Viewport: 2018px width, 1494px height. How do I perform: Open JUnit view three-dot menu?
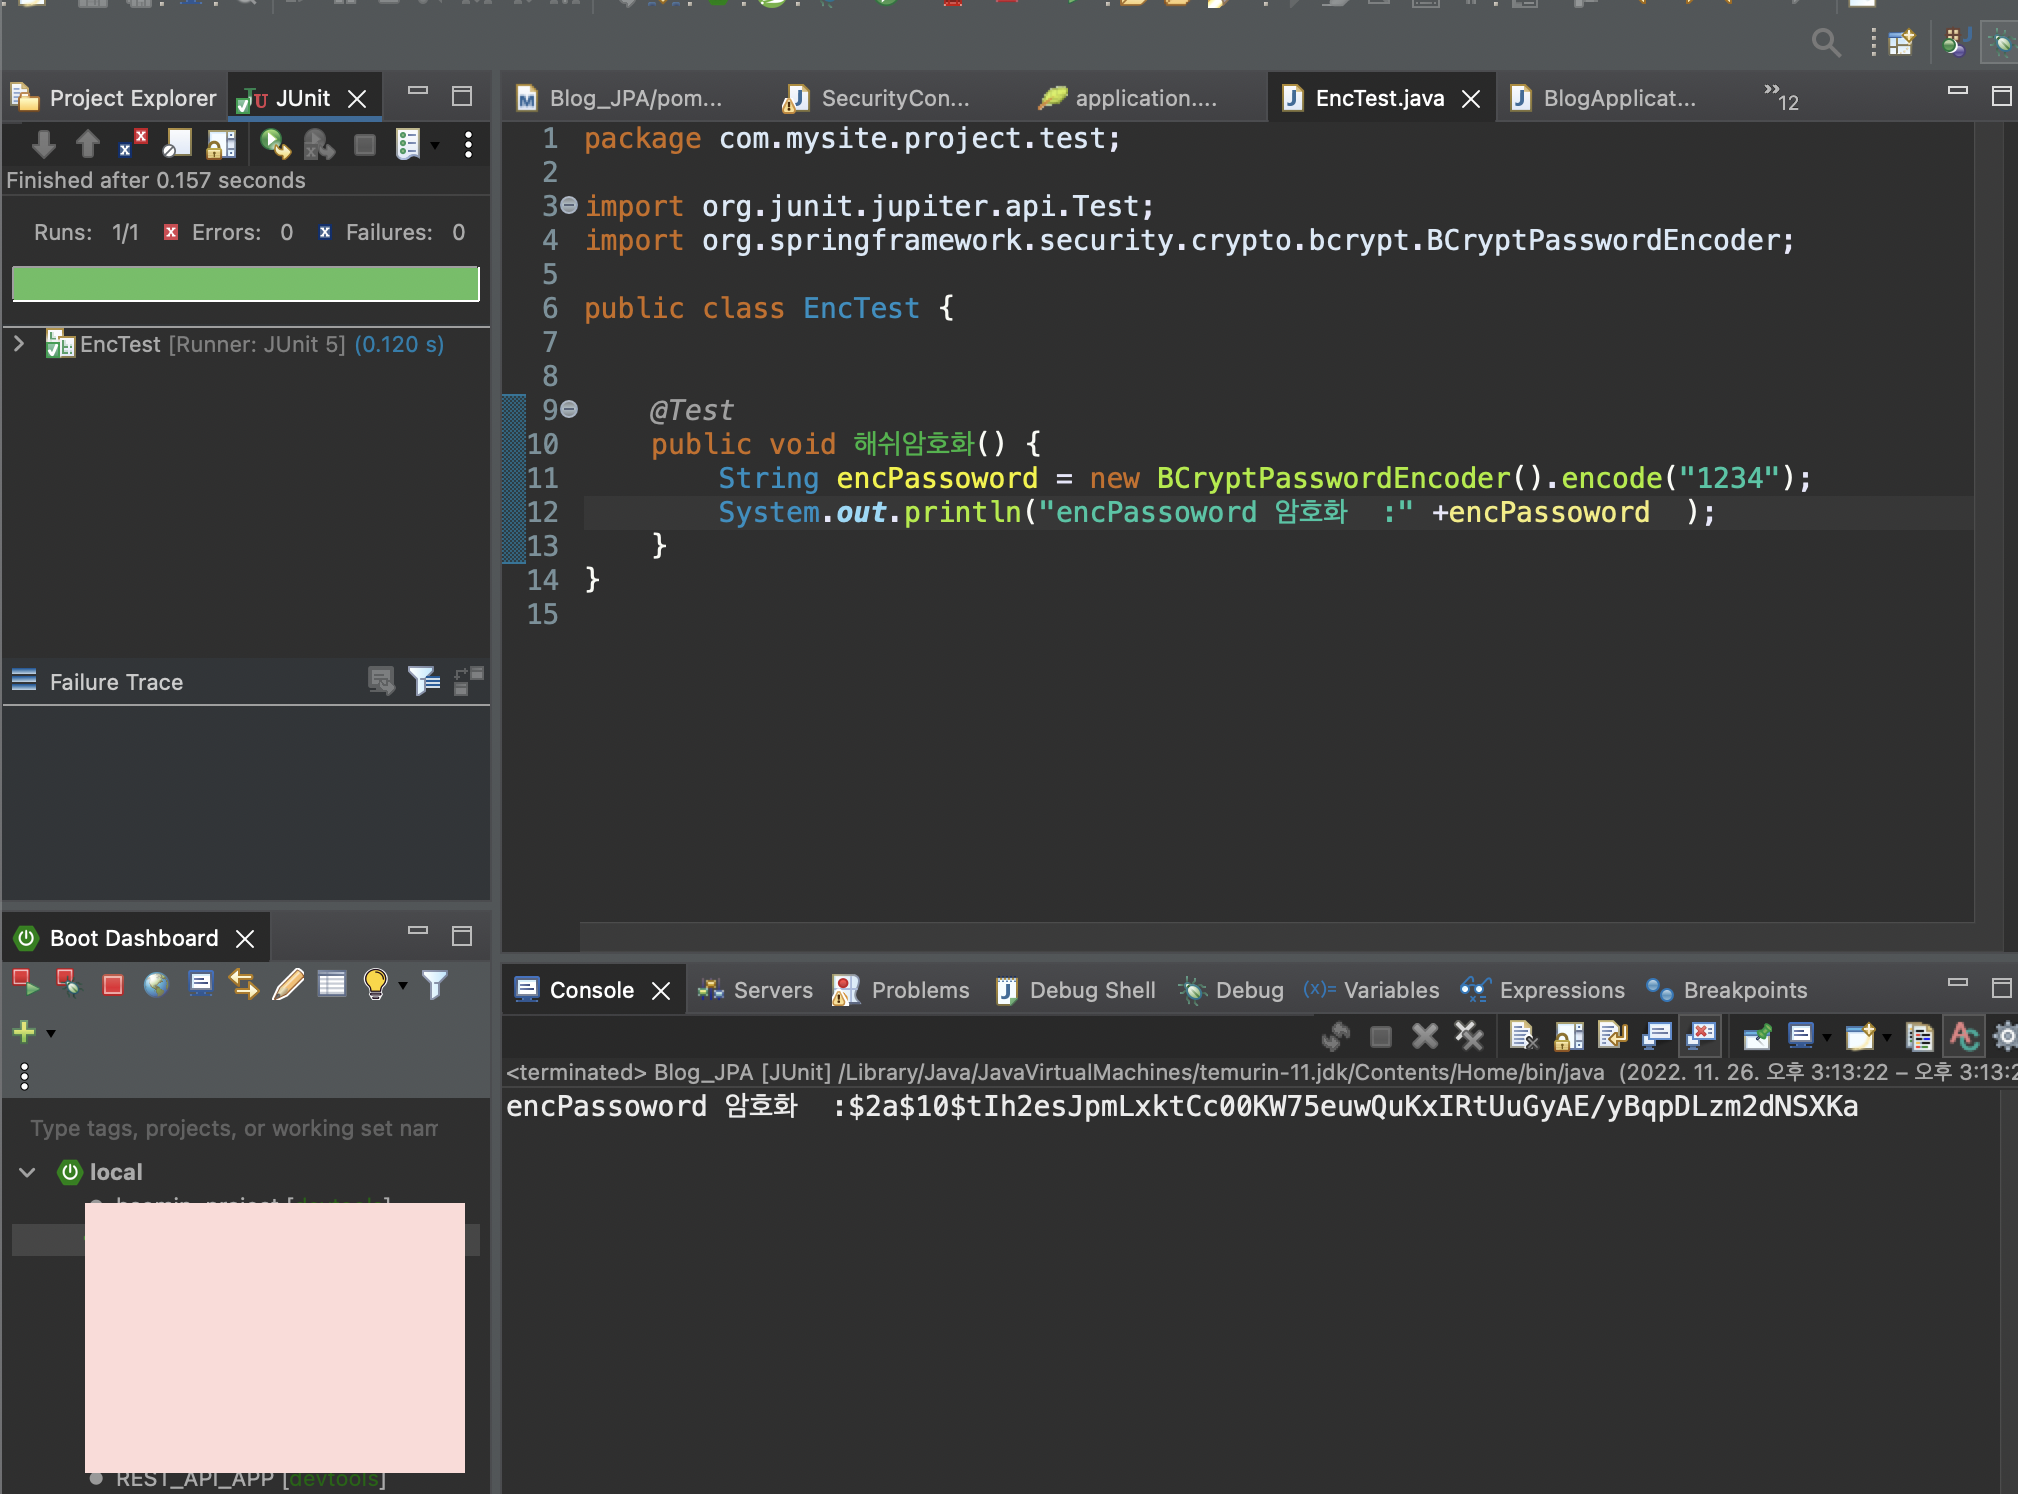(468, 145)
